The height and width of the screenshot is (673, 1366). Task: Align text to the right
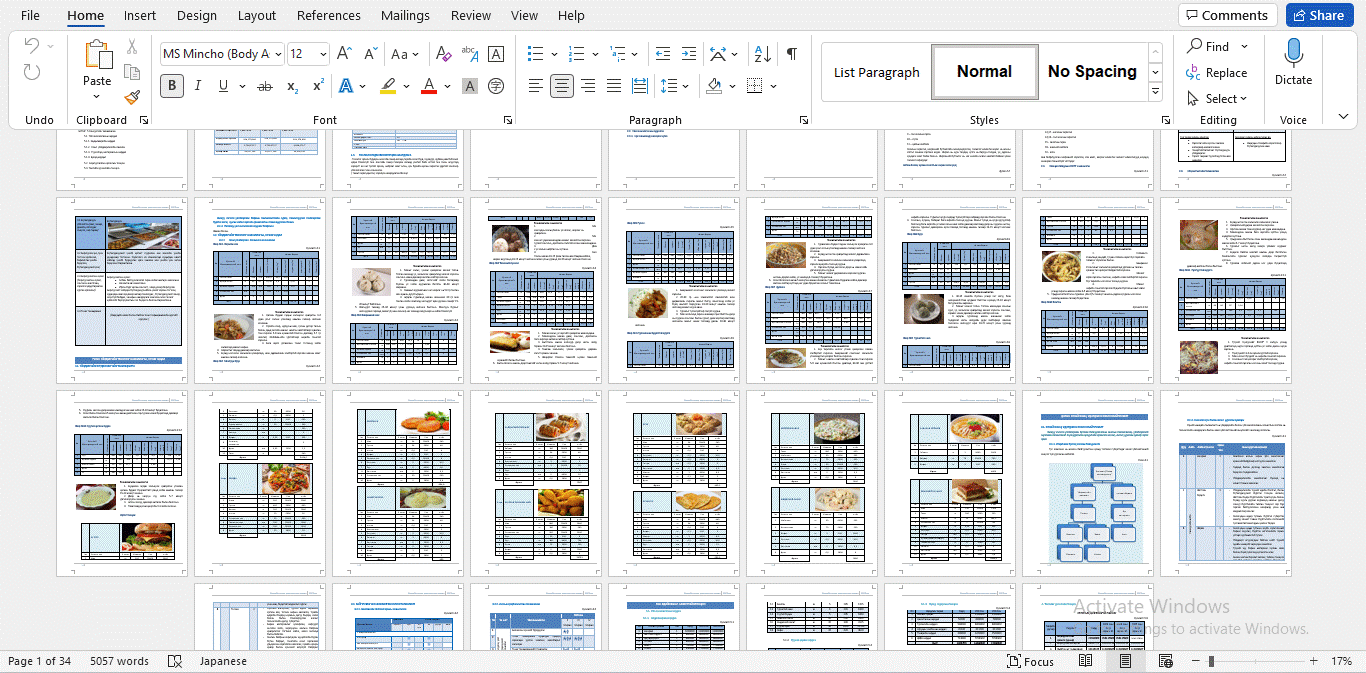pos(588,86)
